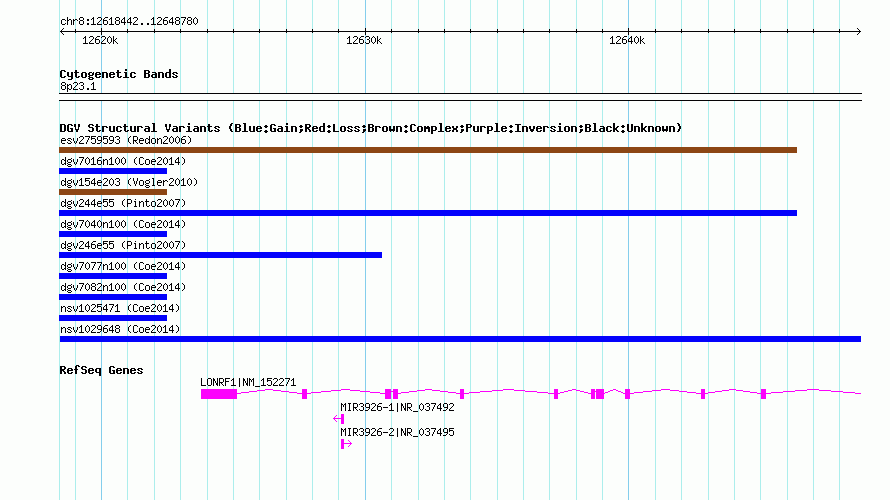Select the brown esv2759593 variant bar

428,150
